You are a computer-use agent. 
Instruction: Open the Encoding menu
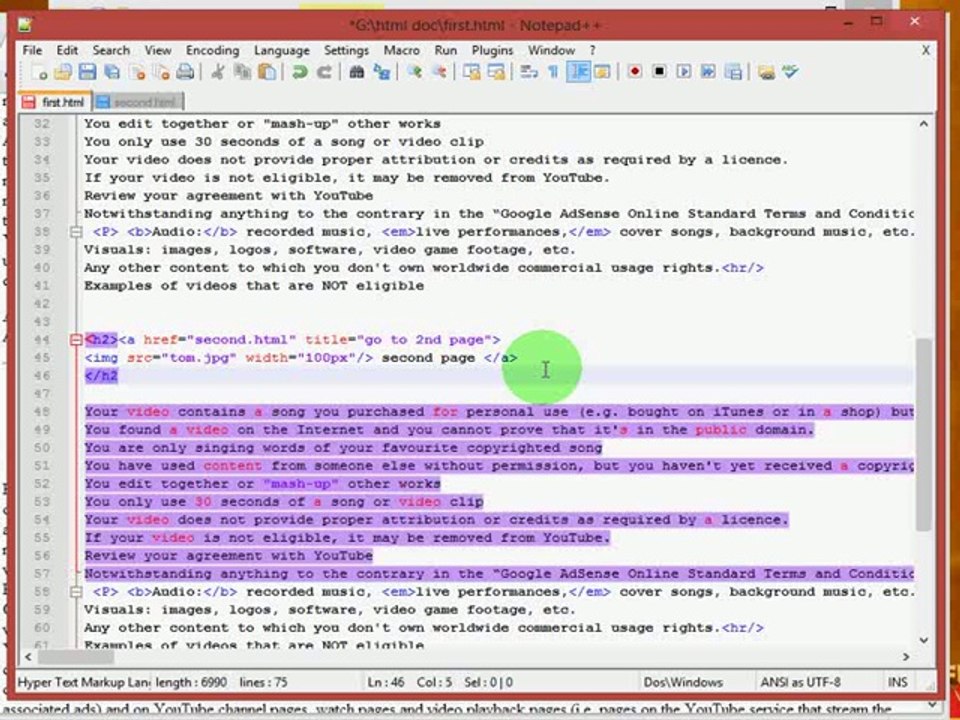(x=212, y=50)
